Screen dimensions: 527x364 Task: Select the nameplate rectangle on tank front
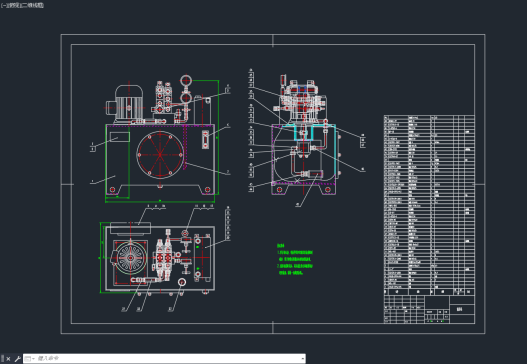120,137
